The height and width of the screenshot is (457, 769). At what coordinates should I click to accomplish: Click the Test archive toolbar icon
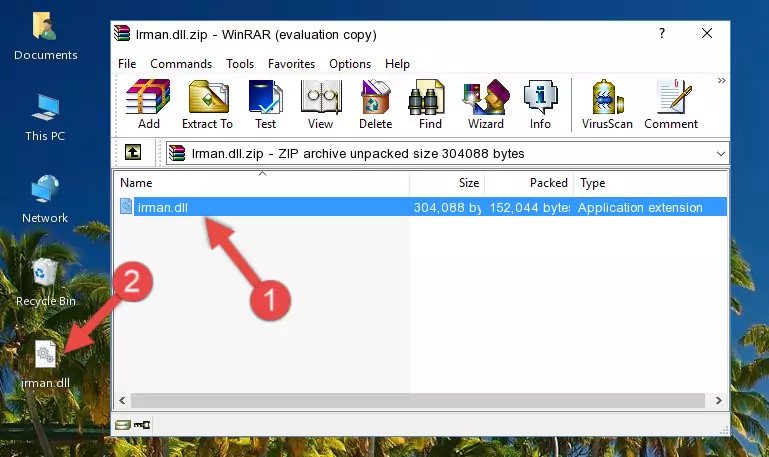(x=265, y=104)
